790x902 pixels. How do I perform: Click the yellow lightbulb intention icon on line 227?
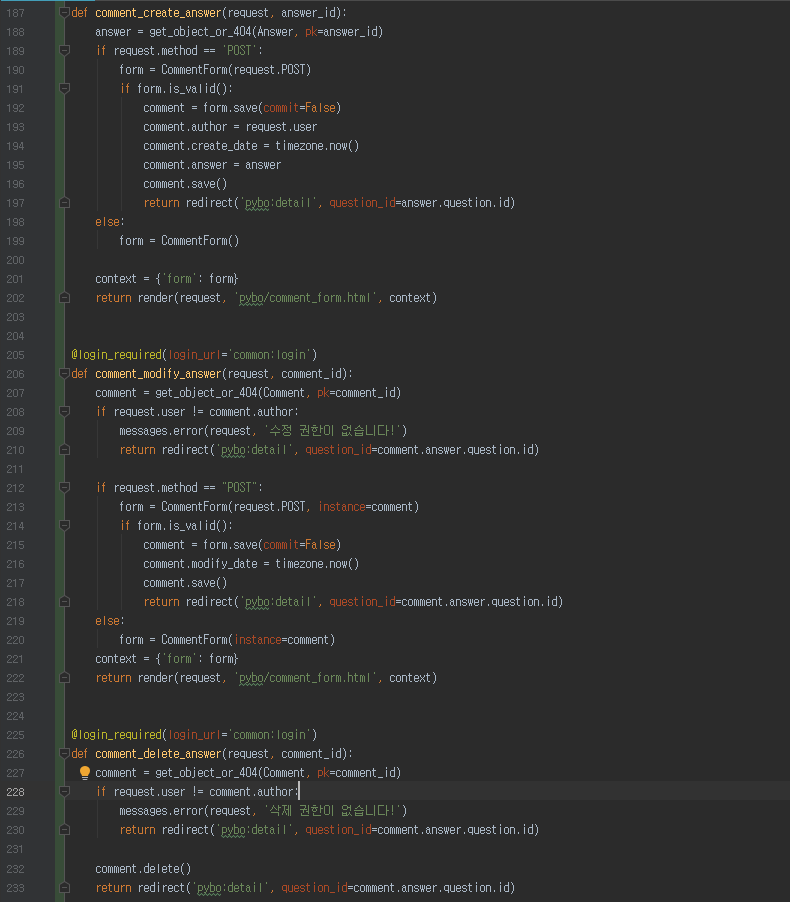85,773
